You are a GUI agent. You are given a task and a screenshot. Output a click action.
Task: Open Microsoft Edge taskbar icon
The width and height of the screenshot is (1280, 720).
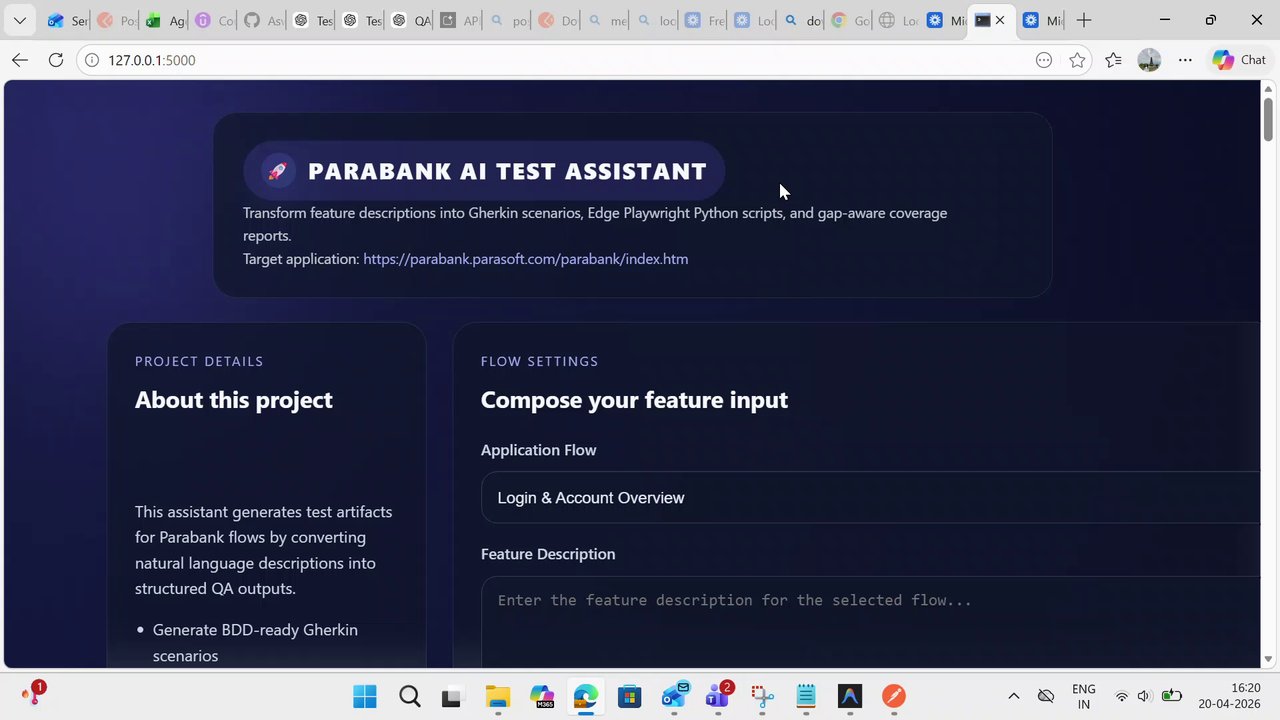(x=586, y=696)
